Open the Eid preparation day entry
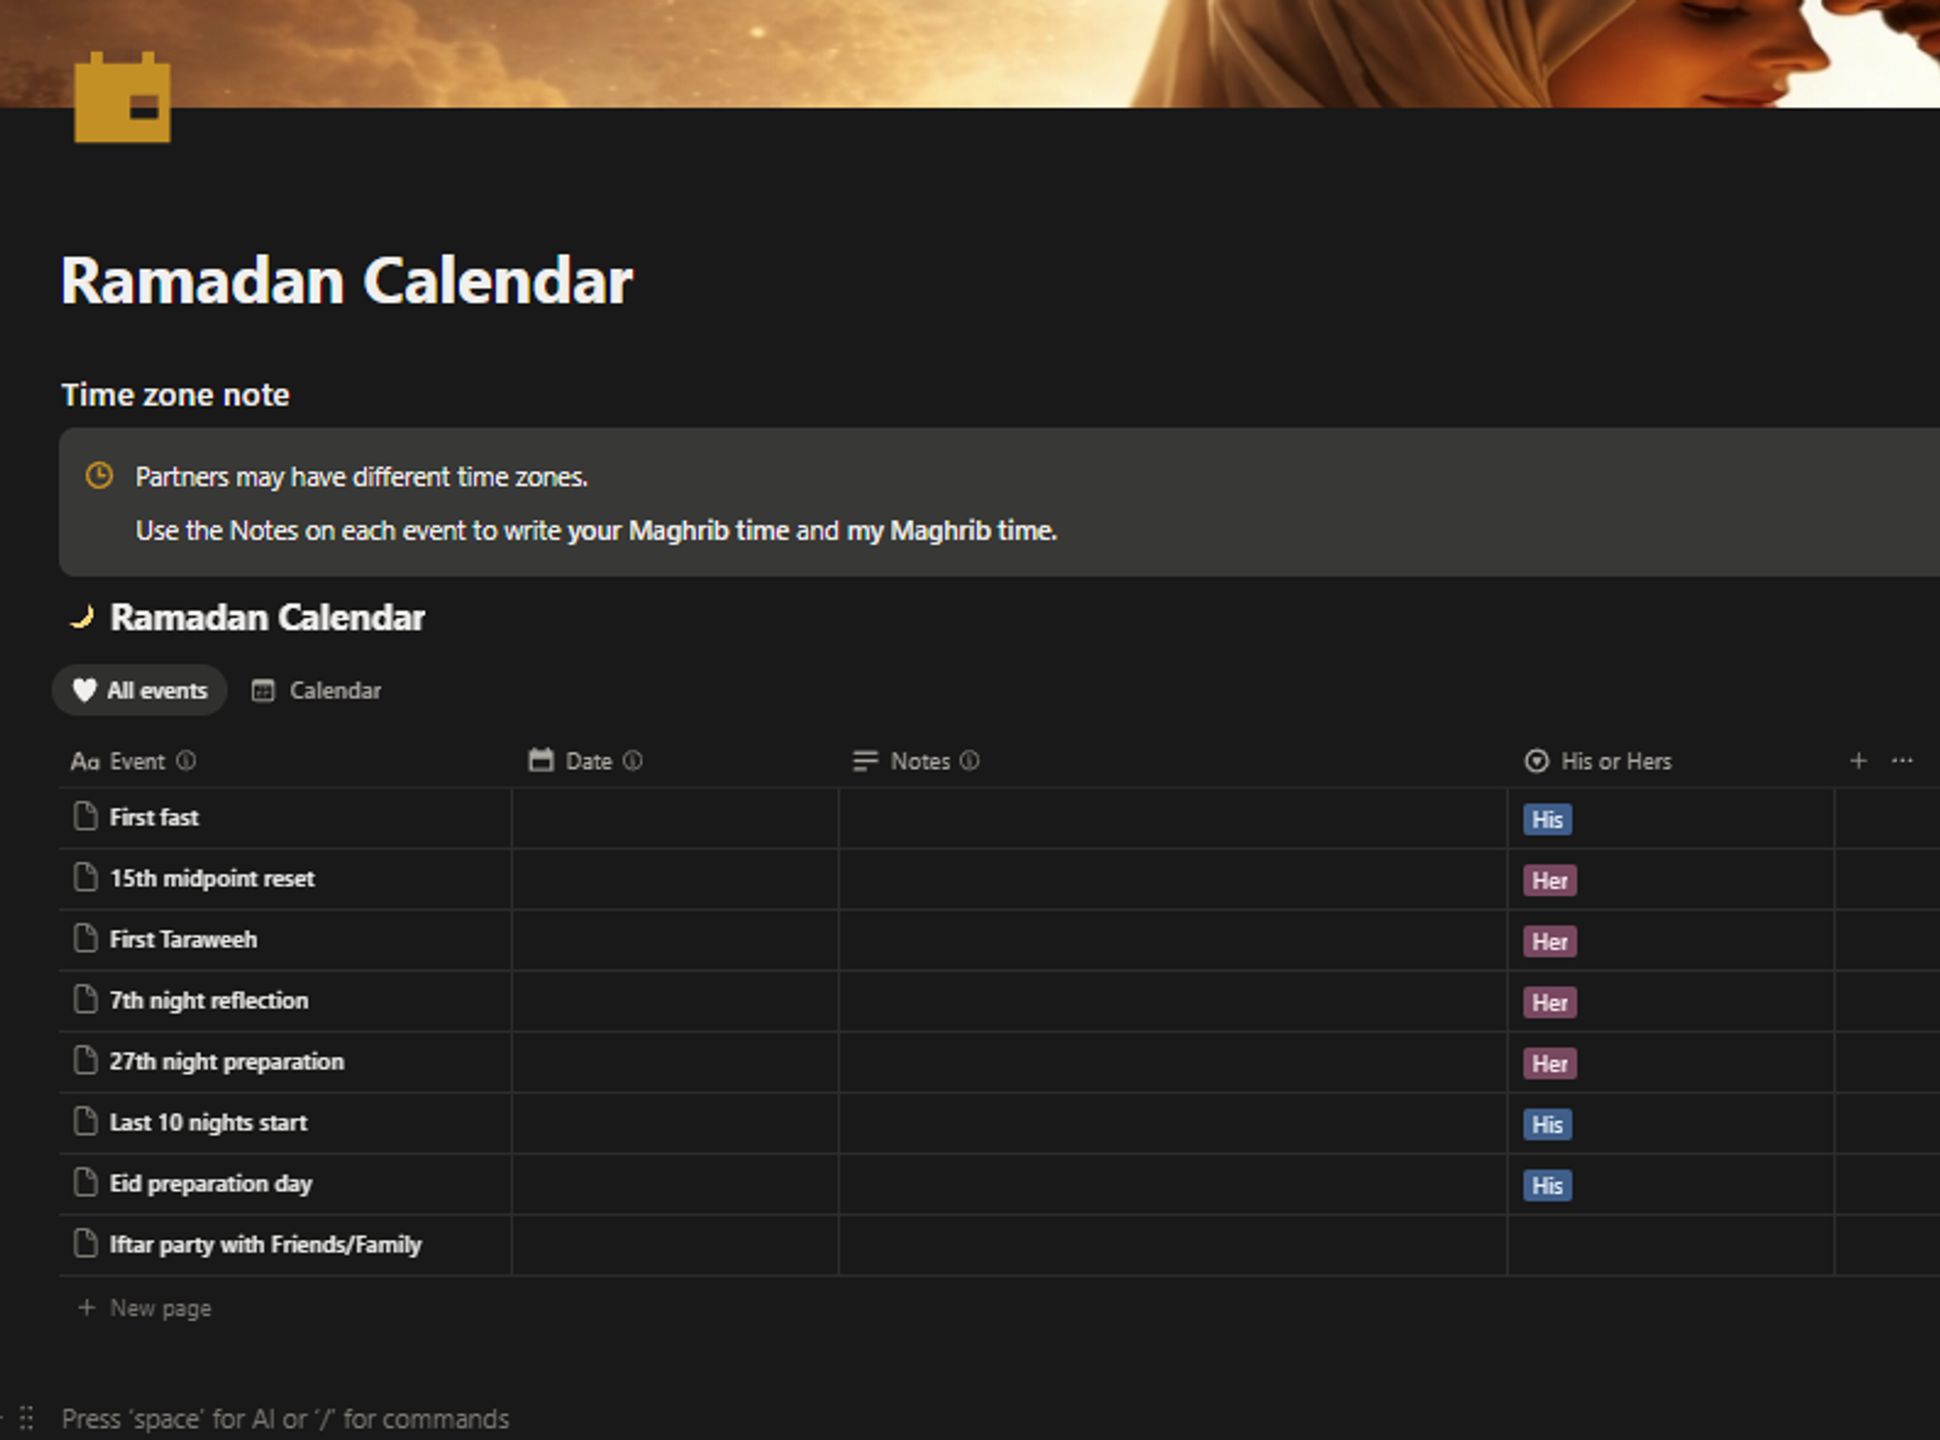Image resolution: width=1940 pixels, height=1440 pixels. click(211, 1184)
